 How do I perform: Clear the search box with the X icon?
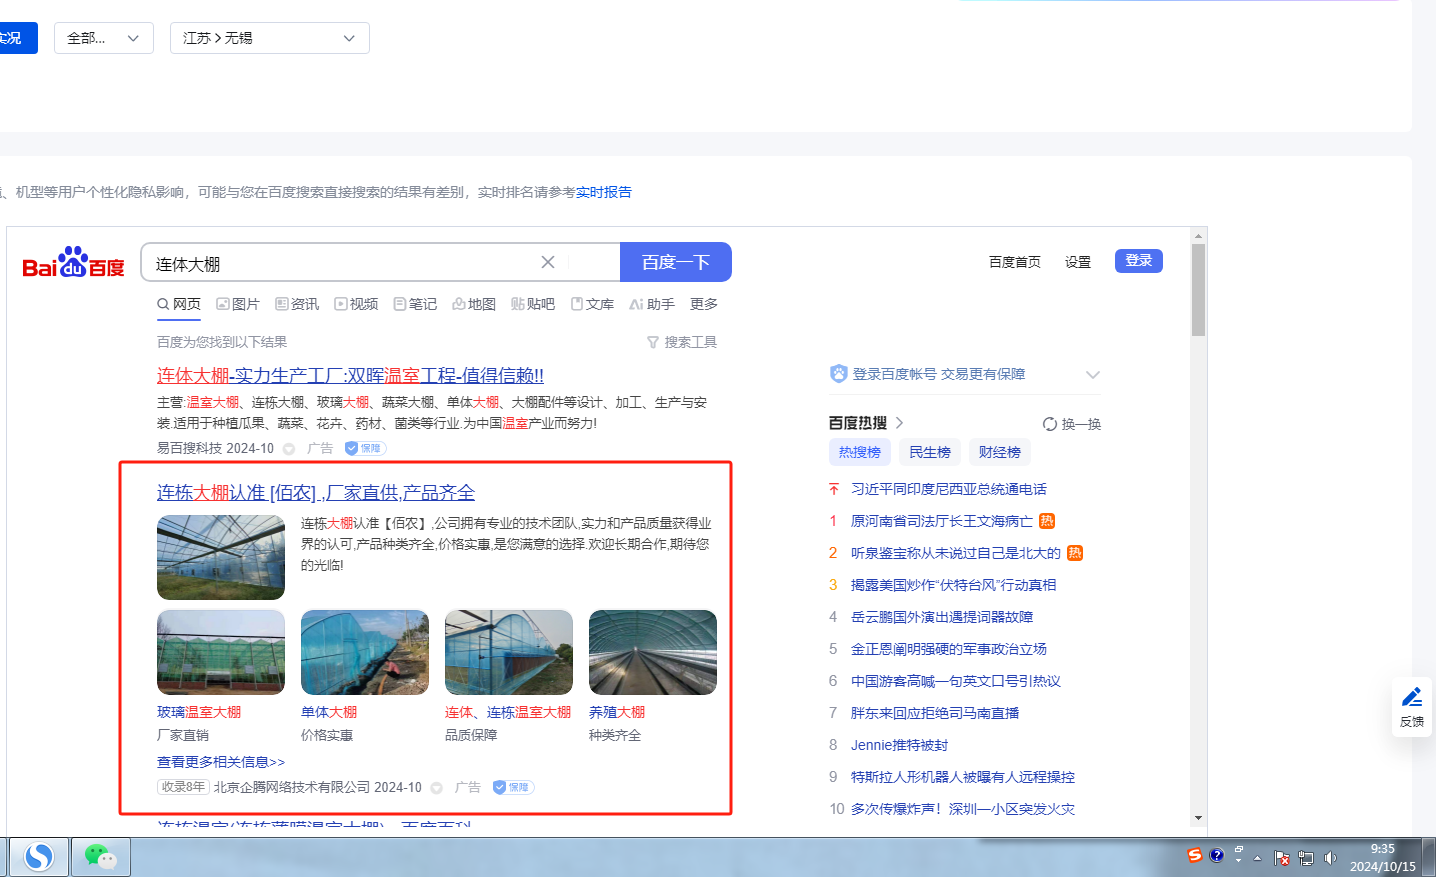(x=548, y=262)
